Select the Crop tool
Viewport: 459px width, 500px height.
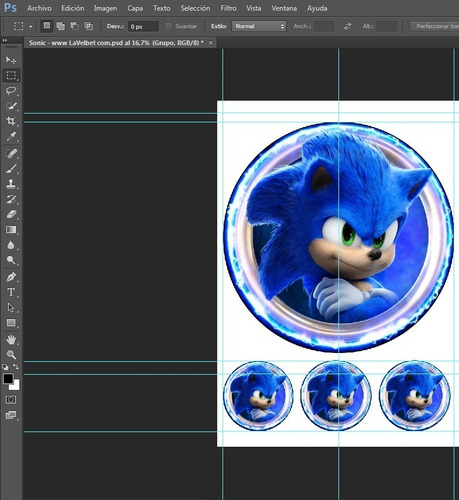tap(11, 121)
